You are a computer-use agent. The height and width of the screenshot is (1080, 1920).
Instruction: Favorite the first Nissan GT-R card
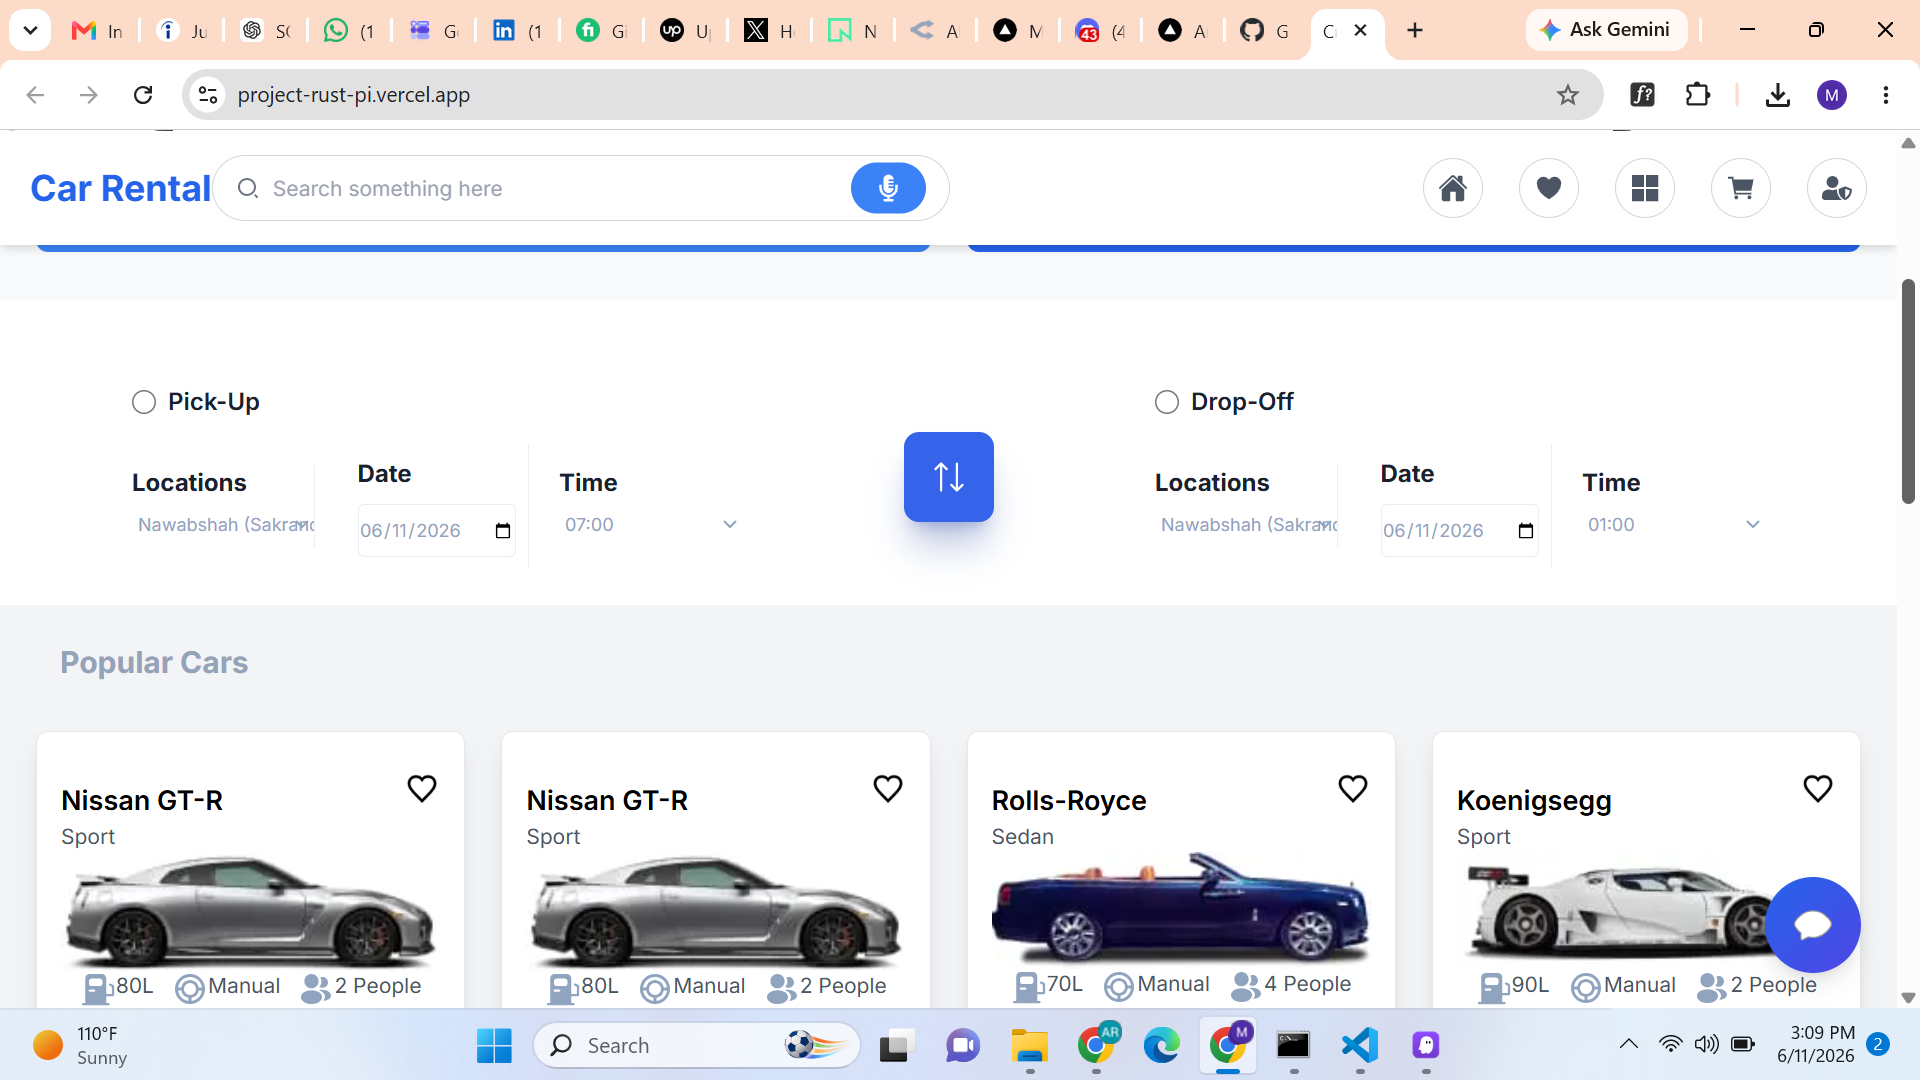coord(422,789)
